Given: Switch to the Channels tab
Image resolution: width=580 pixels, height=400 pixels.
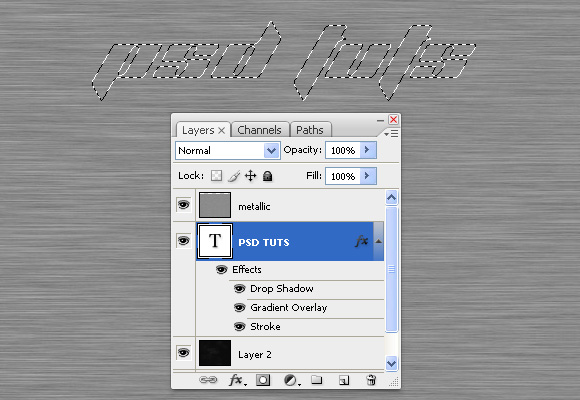Looking at the screenshot, I should tap(259, 130).
